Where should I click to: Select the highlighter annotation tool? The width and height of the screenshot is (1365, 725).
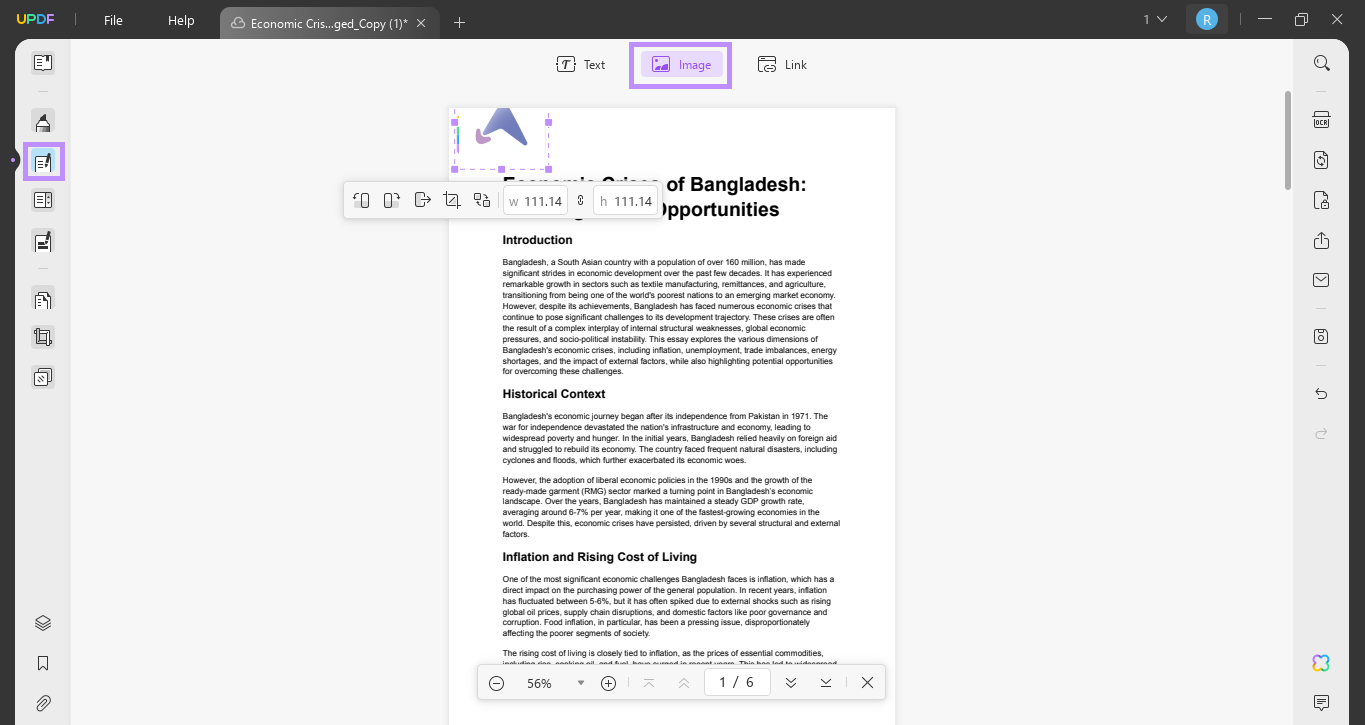tap(42, 121)
